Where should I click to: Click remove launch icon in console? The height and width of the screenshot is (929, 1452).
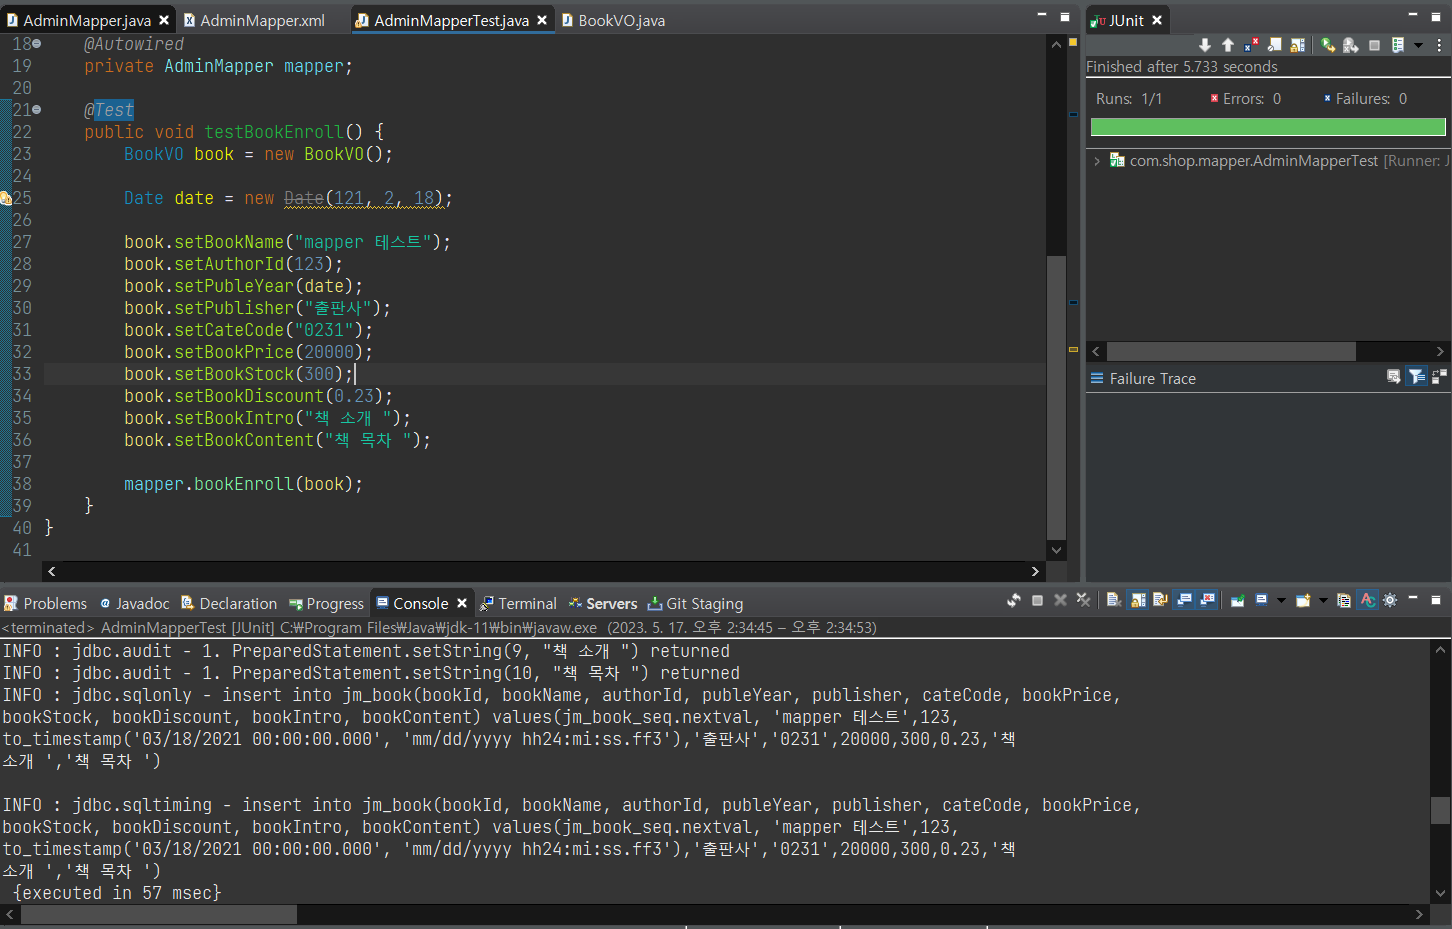[x=1060, y=600]
